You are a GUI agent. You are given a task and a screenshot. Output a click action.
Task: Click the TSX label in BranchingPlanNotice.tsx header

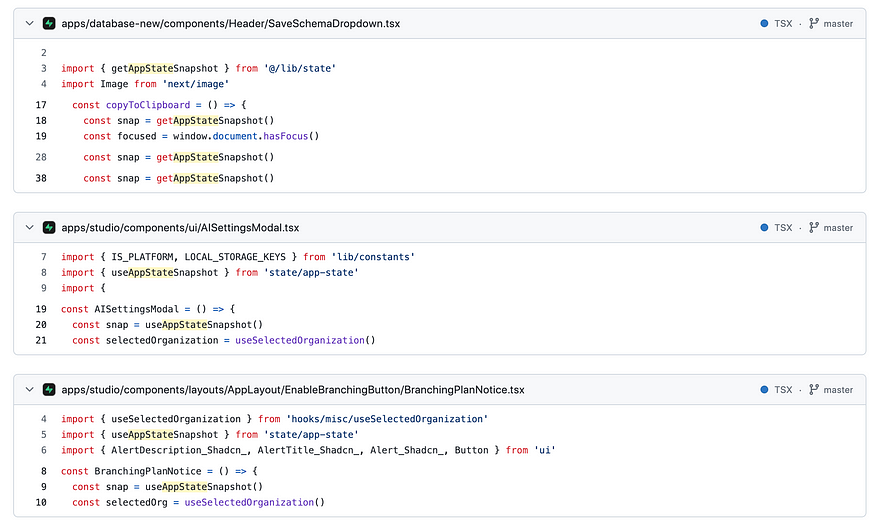point(783,389)
